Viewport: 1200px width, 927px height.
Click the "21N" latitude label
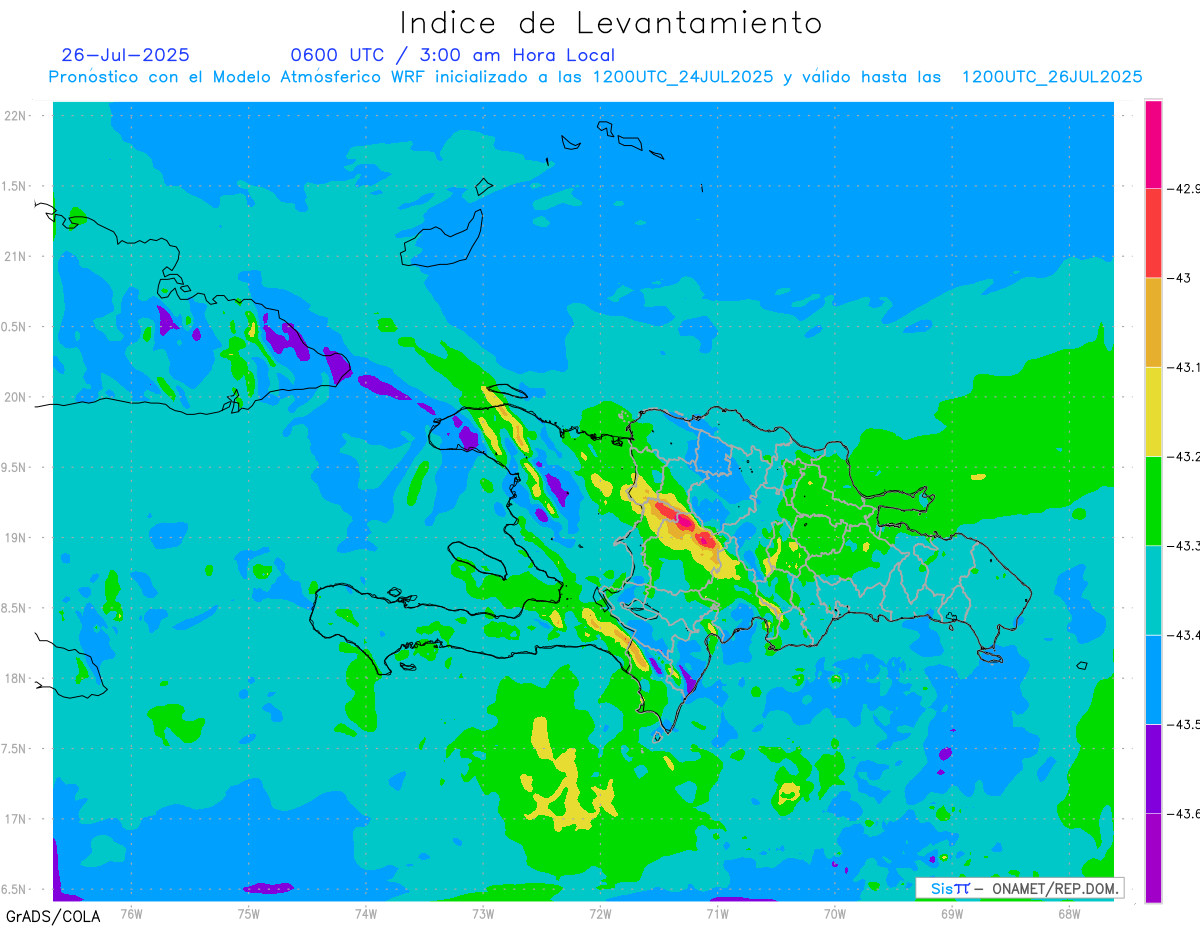coord(17,256)
